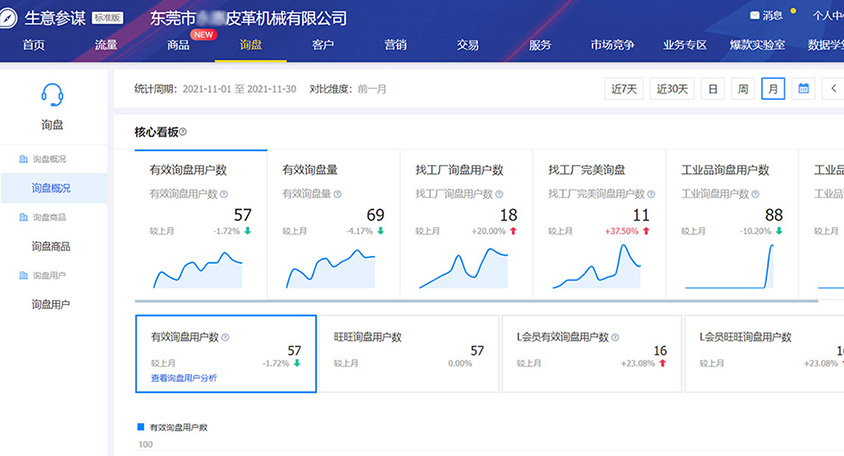The width and height of the screenshot is (844, 456).
Task: Click the 询盘用户 section icon in sidebar
Action: click(x=23, y=275)
